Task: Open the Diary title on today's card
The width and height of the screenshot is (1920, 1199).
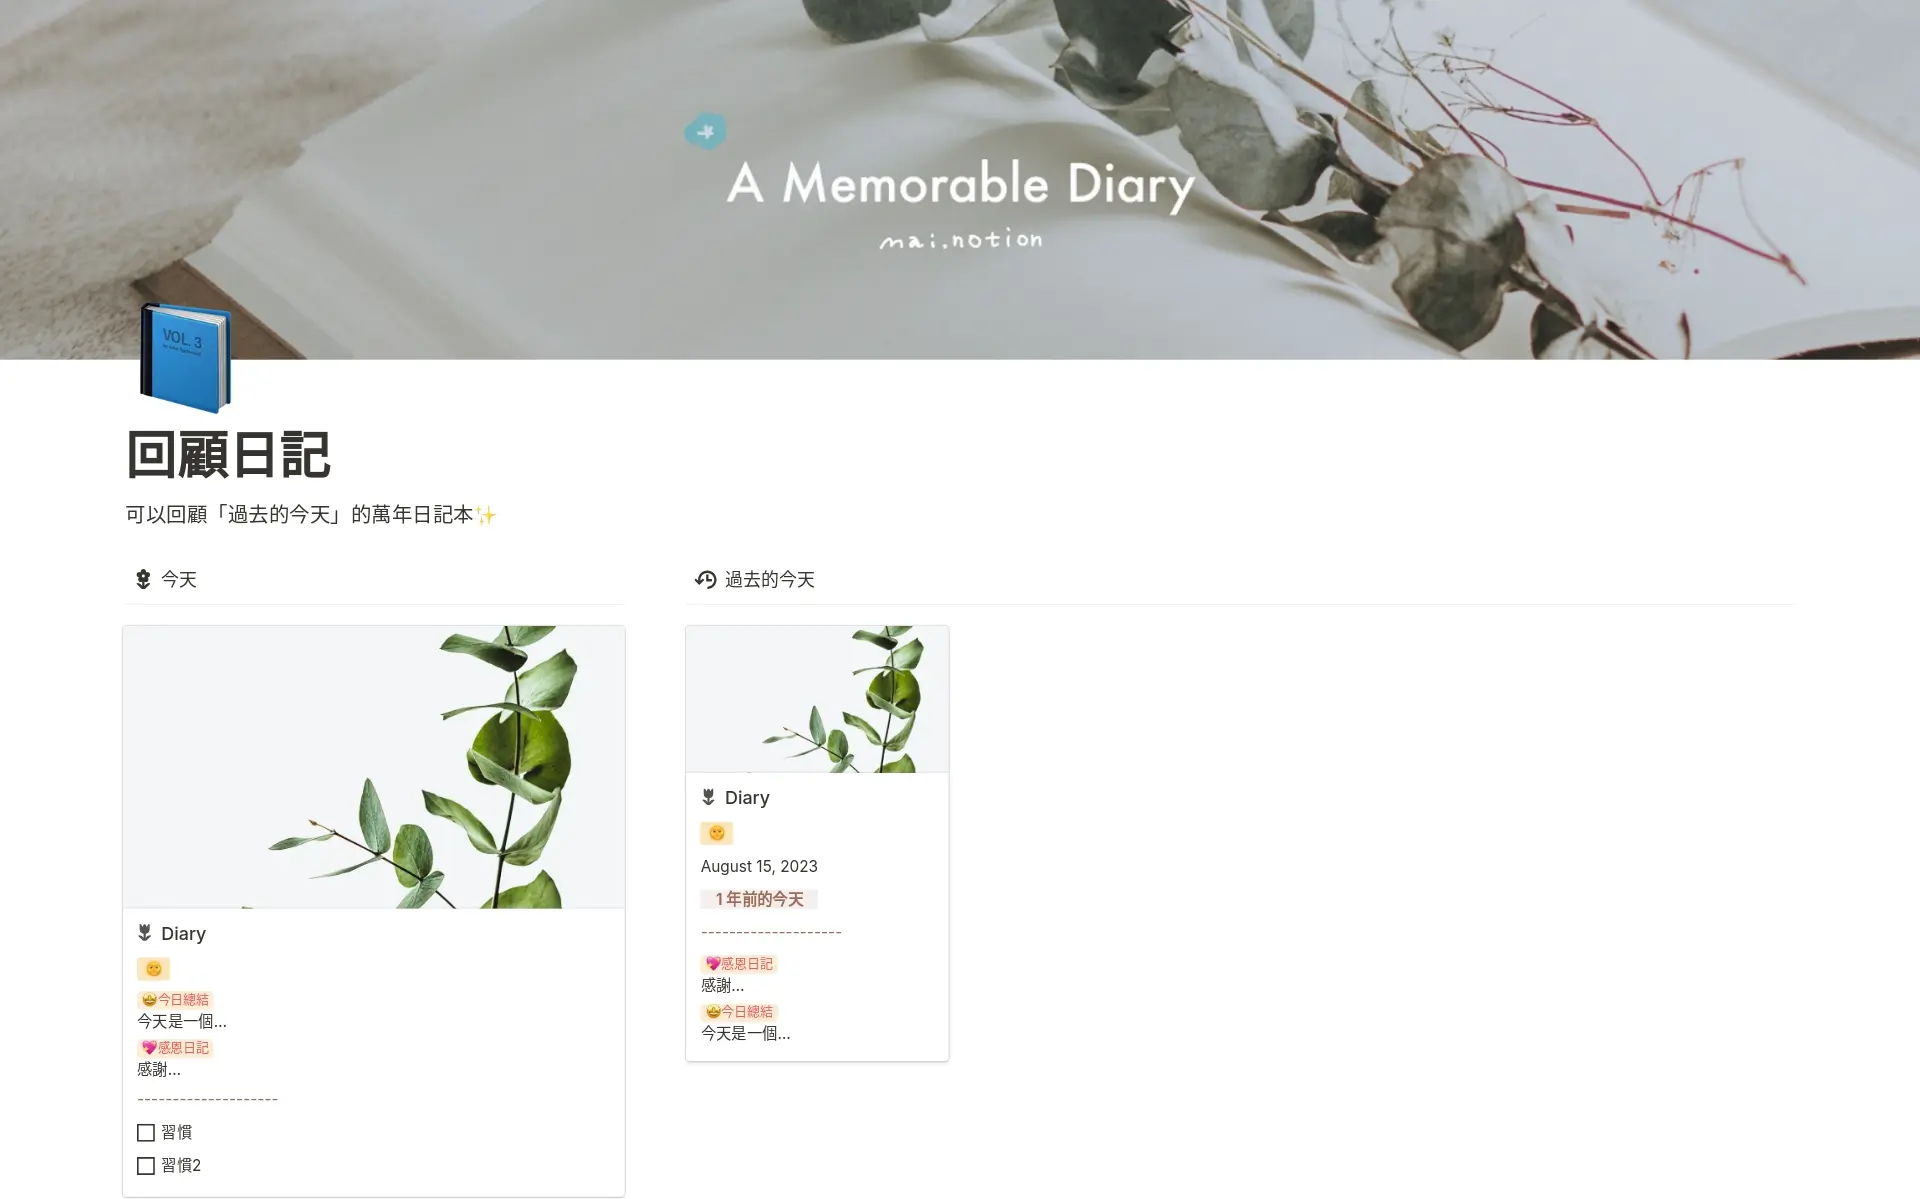Action: 183,933
